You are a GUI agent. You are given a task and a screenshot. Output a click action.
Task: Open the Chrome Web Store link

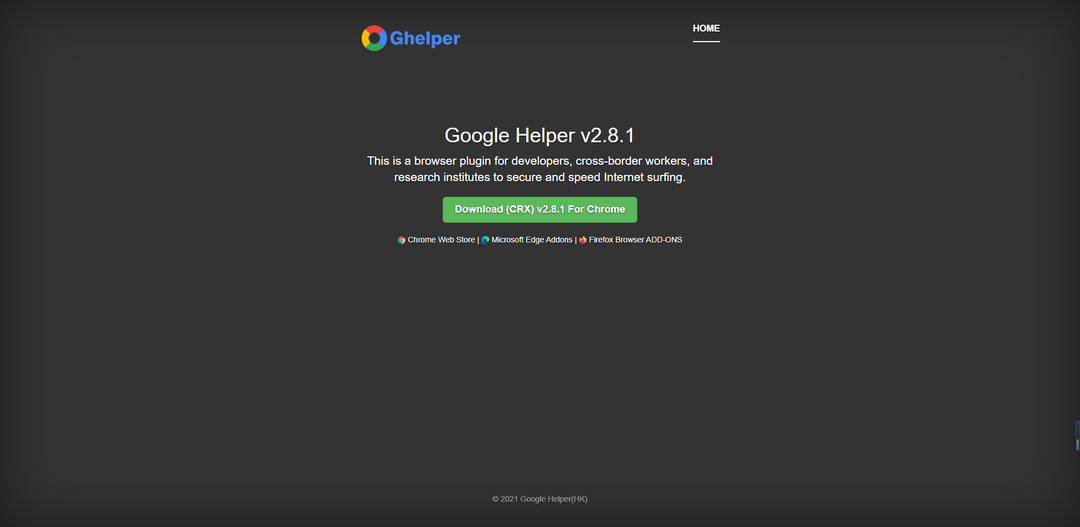441,240
